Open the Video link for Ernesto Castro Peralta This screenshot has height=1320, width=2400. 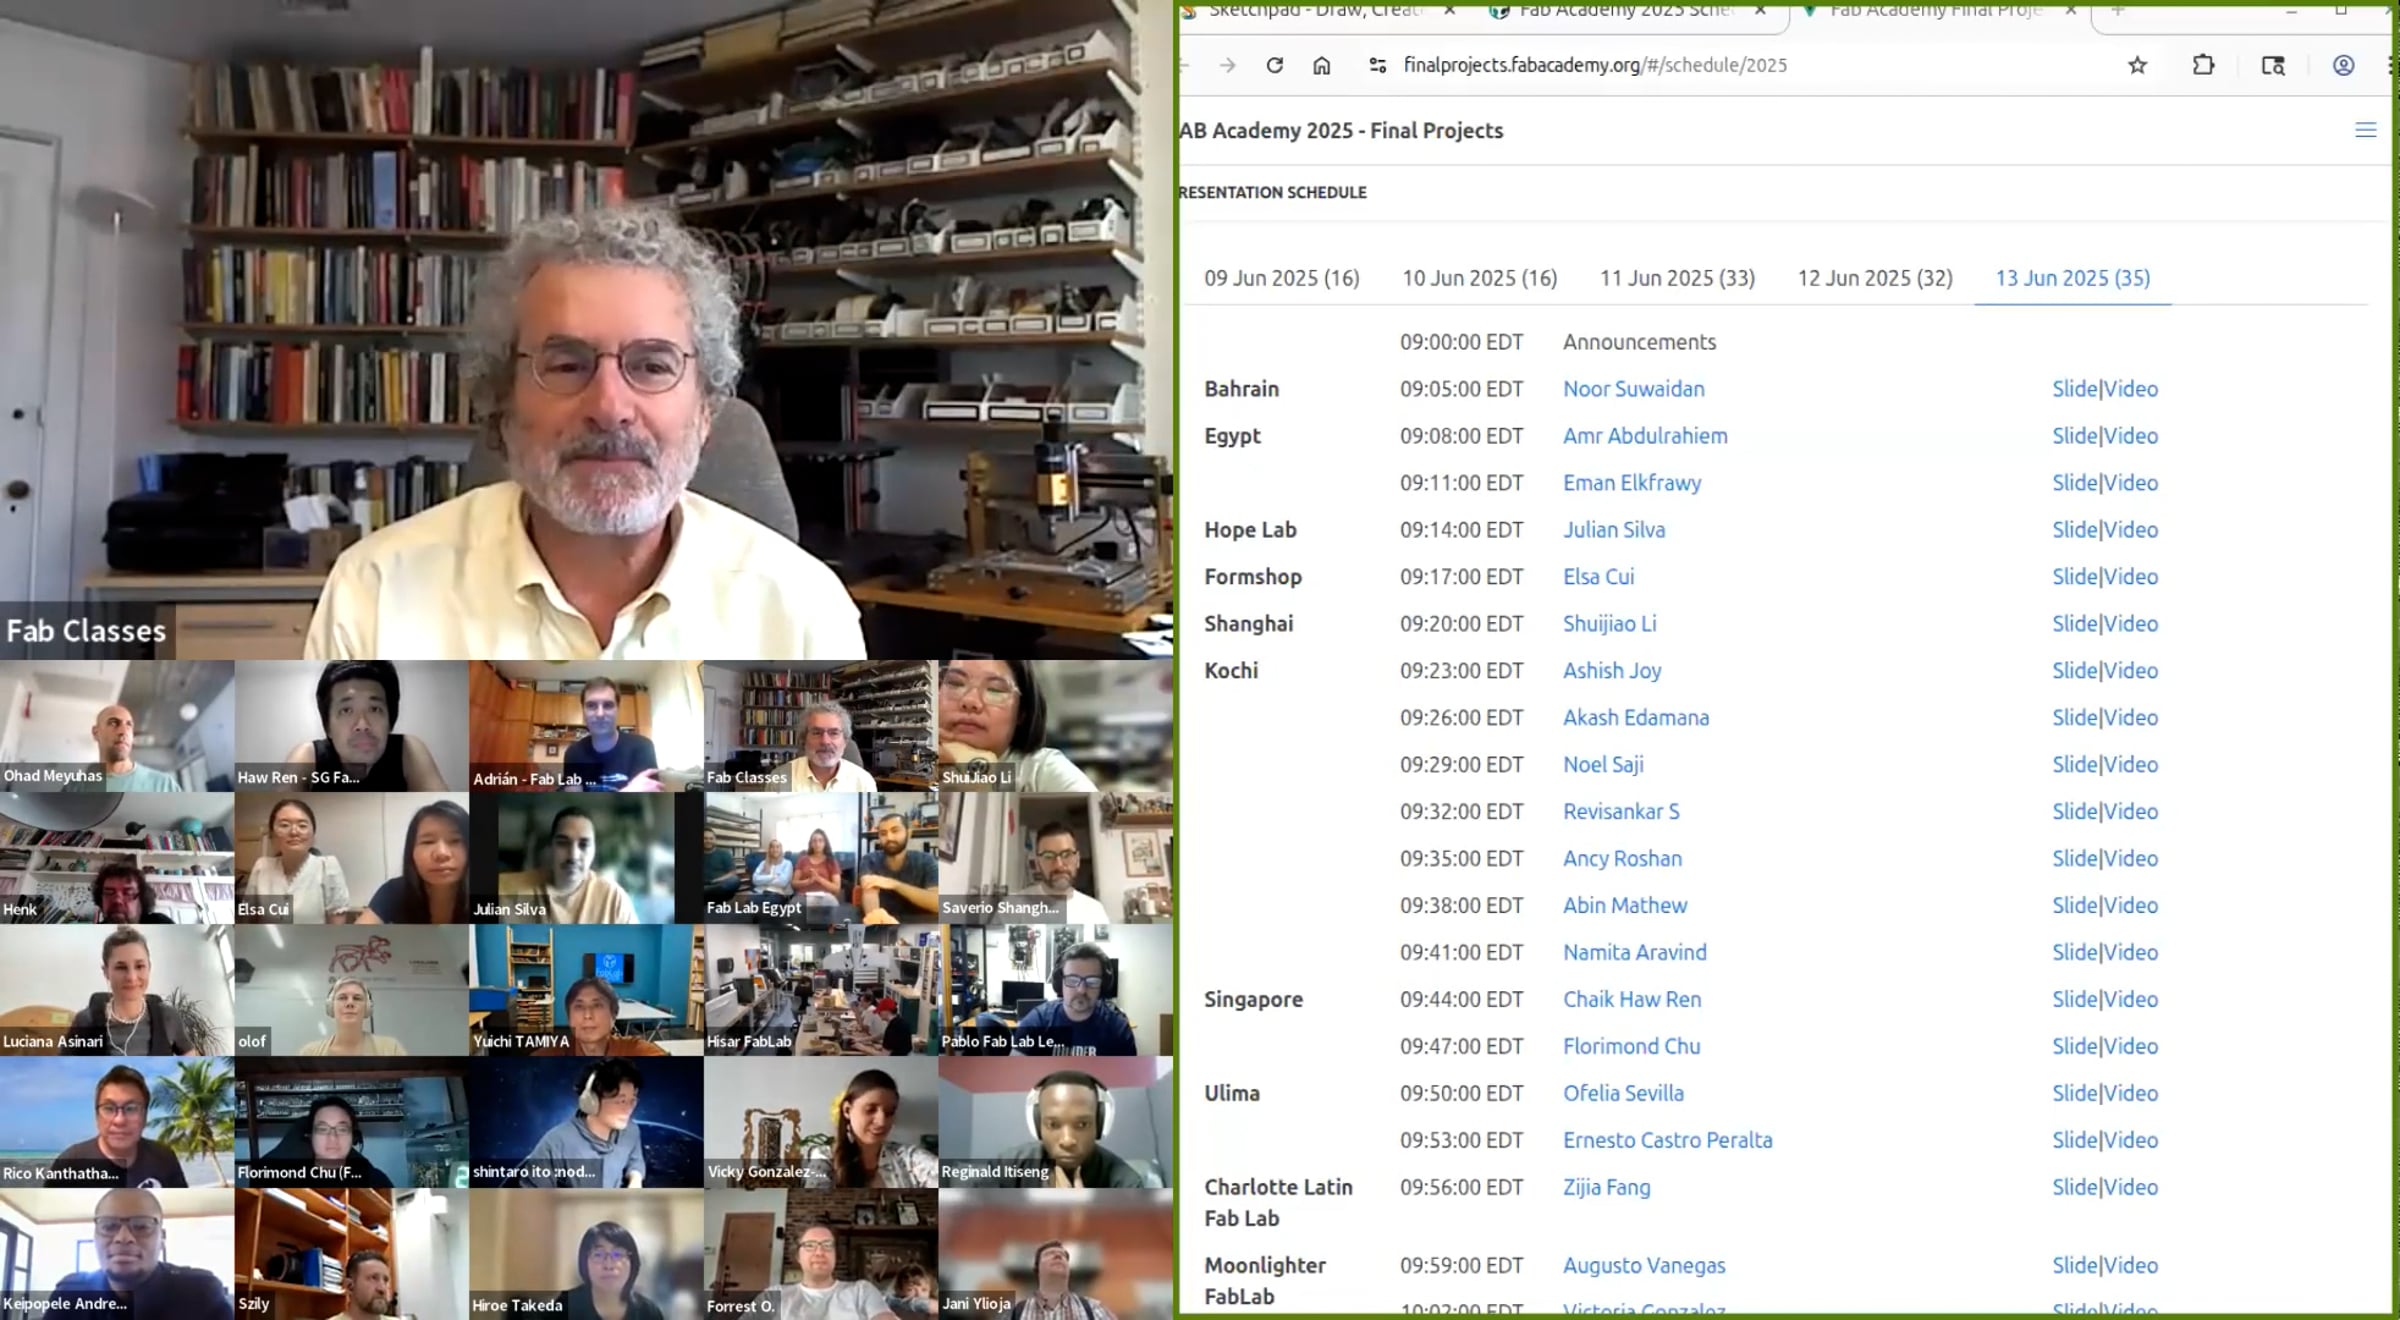pos(2130,1140)
